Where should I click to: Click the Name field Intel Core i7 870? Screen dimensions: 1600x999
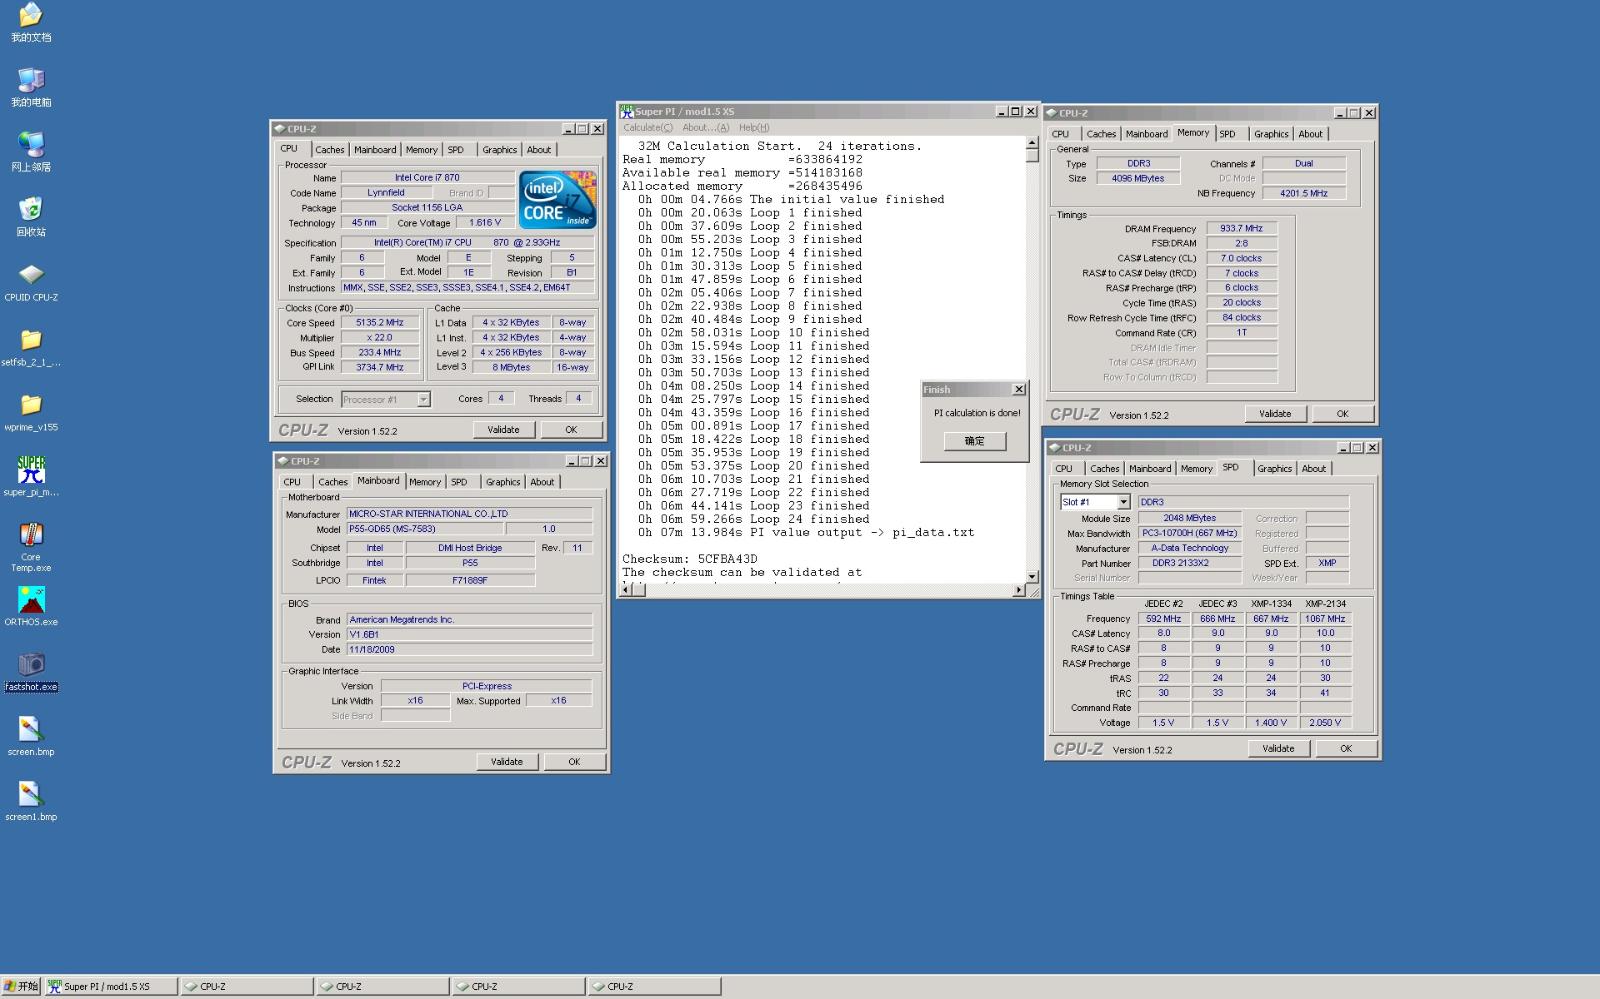pos(427,178)
